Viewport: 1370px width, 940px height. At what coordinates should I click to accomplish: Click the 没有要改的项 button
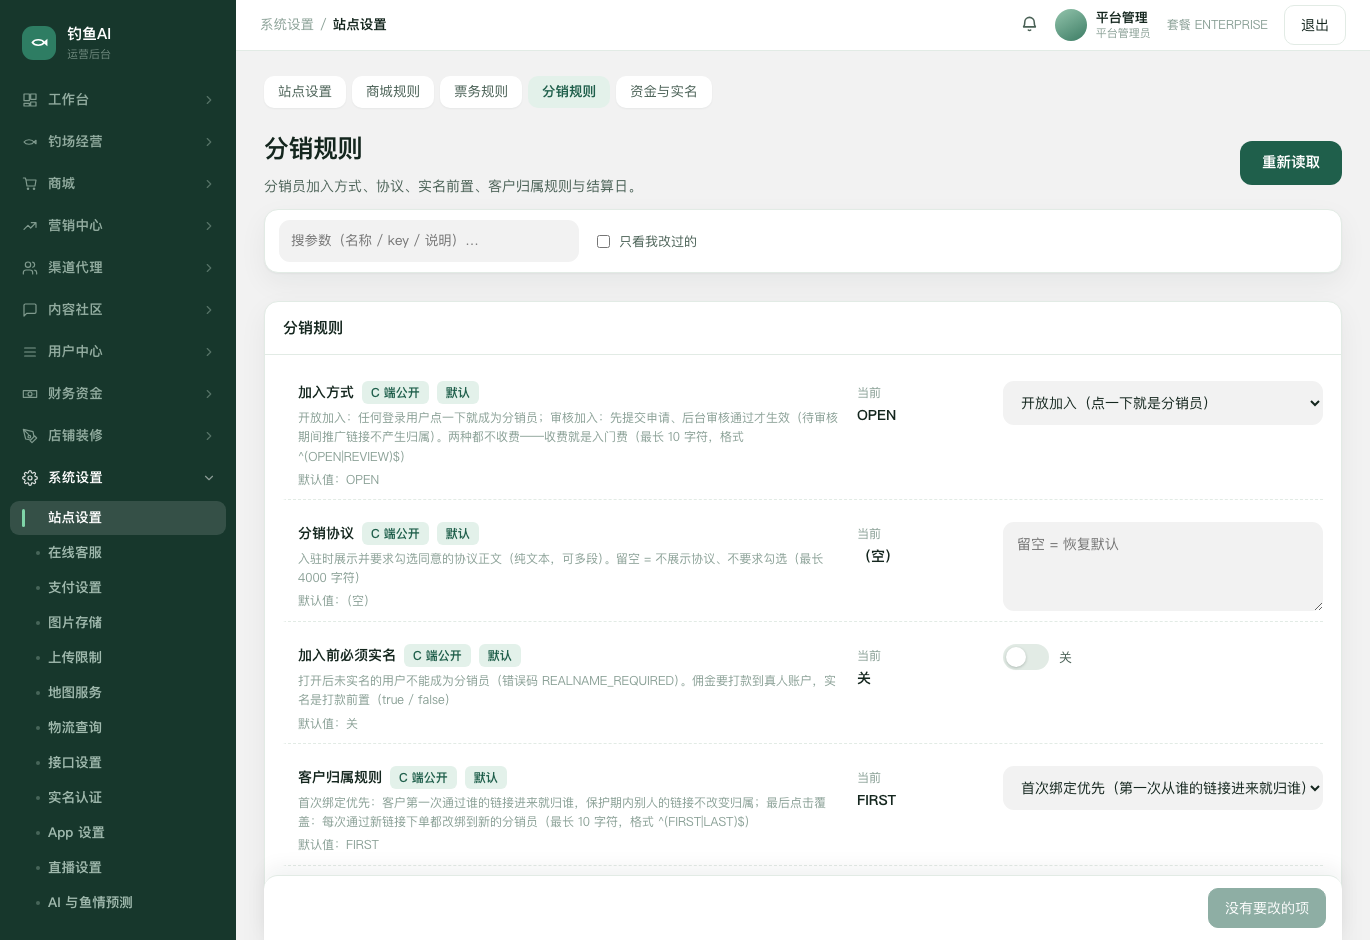point(1267,908)
